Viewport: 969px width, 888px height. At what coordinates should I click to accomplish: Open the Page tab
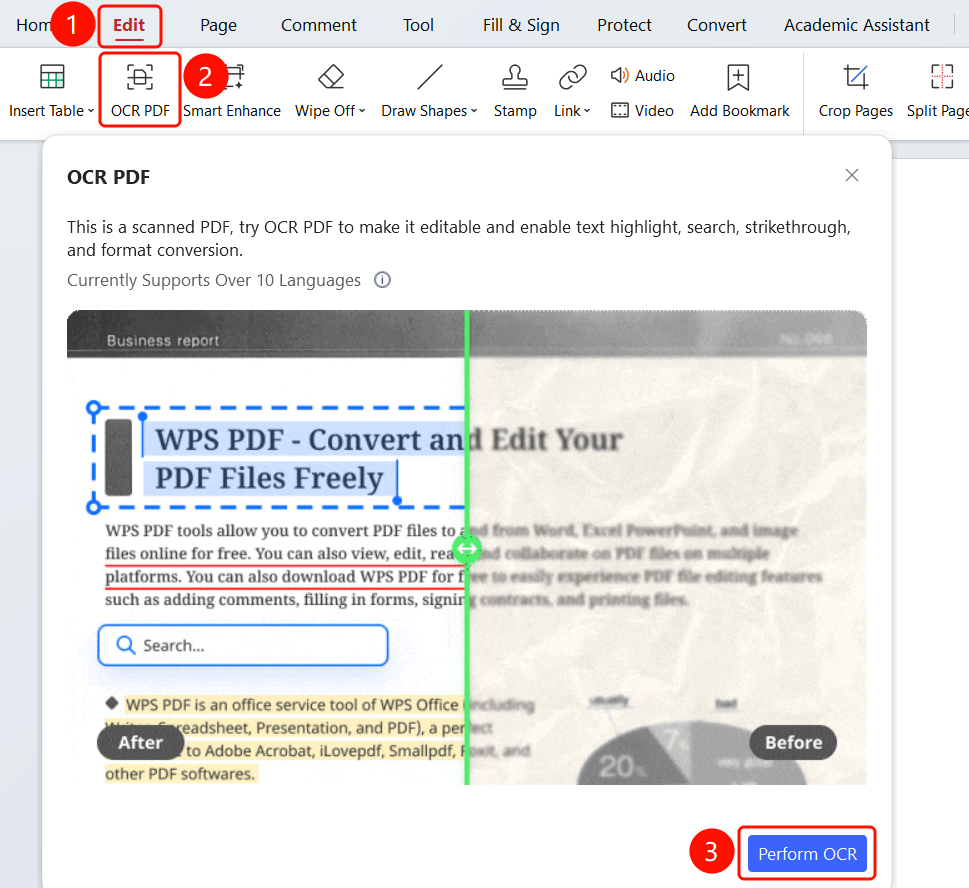218,25
